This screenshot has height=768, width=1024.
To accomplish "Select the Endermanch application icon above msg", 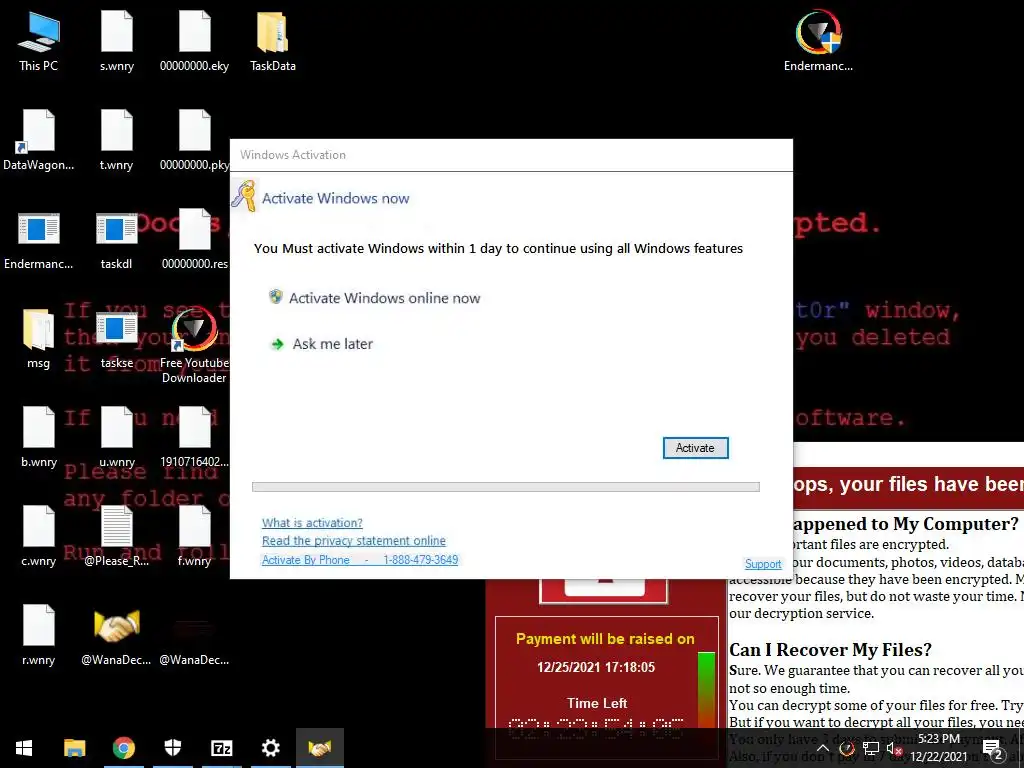I will (38, 239).
